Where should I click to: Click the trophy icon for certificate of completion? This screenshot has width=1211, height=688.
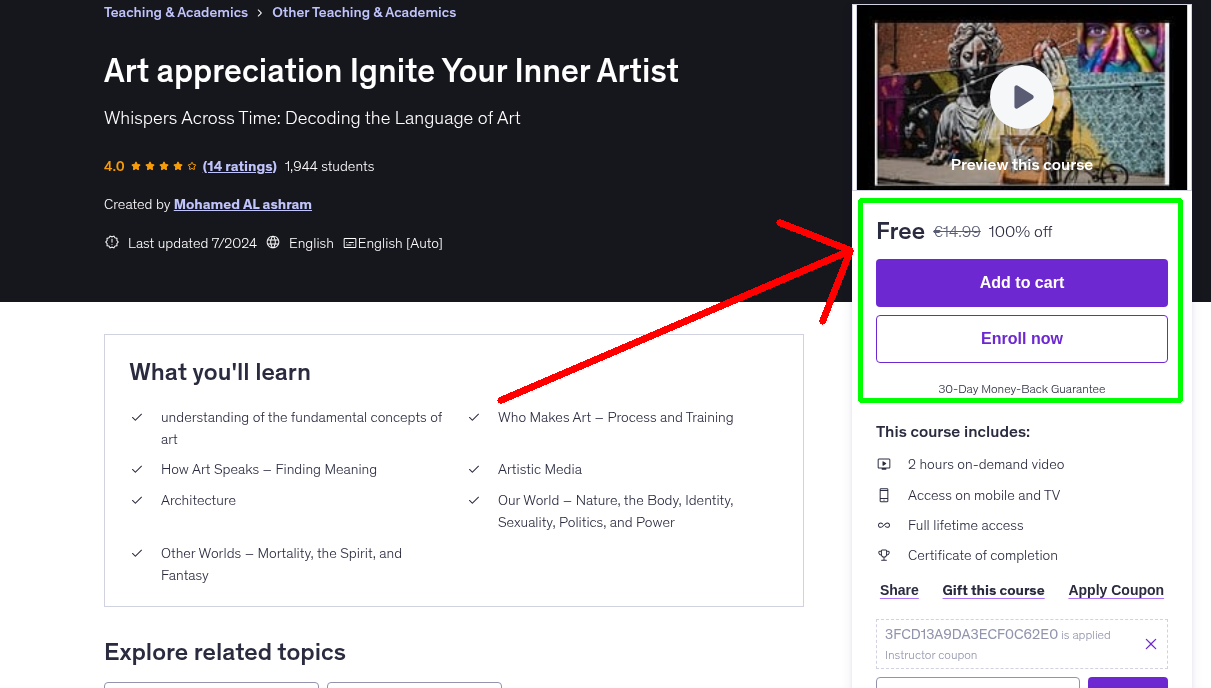[884, 554]
